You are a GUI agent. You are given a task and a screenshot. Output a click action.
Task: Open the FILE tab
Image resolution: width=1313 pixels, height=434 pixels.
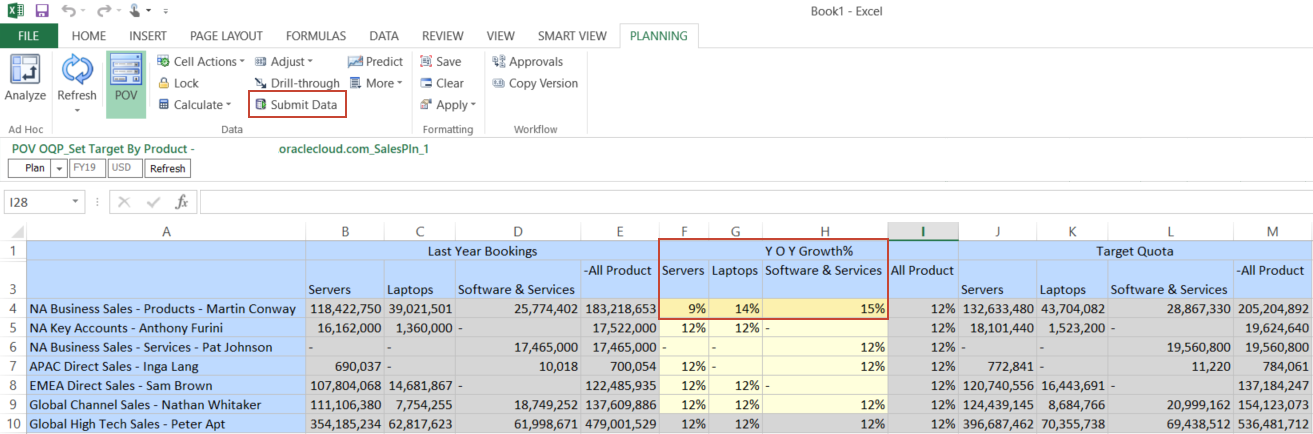pos(29,36)
